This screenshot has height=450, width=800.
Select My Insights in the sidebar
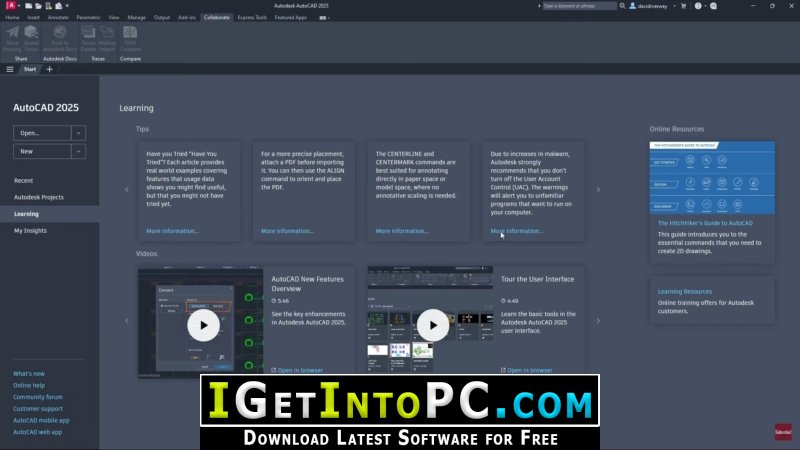(x=31, y=231)
